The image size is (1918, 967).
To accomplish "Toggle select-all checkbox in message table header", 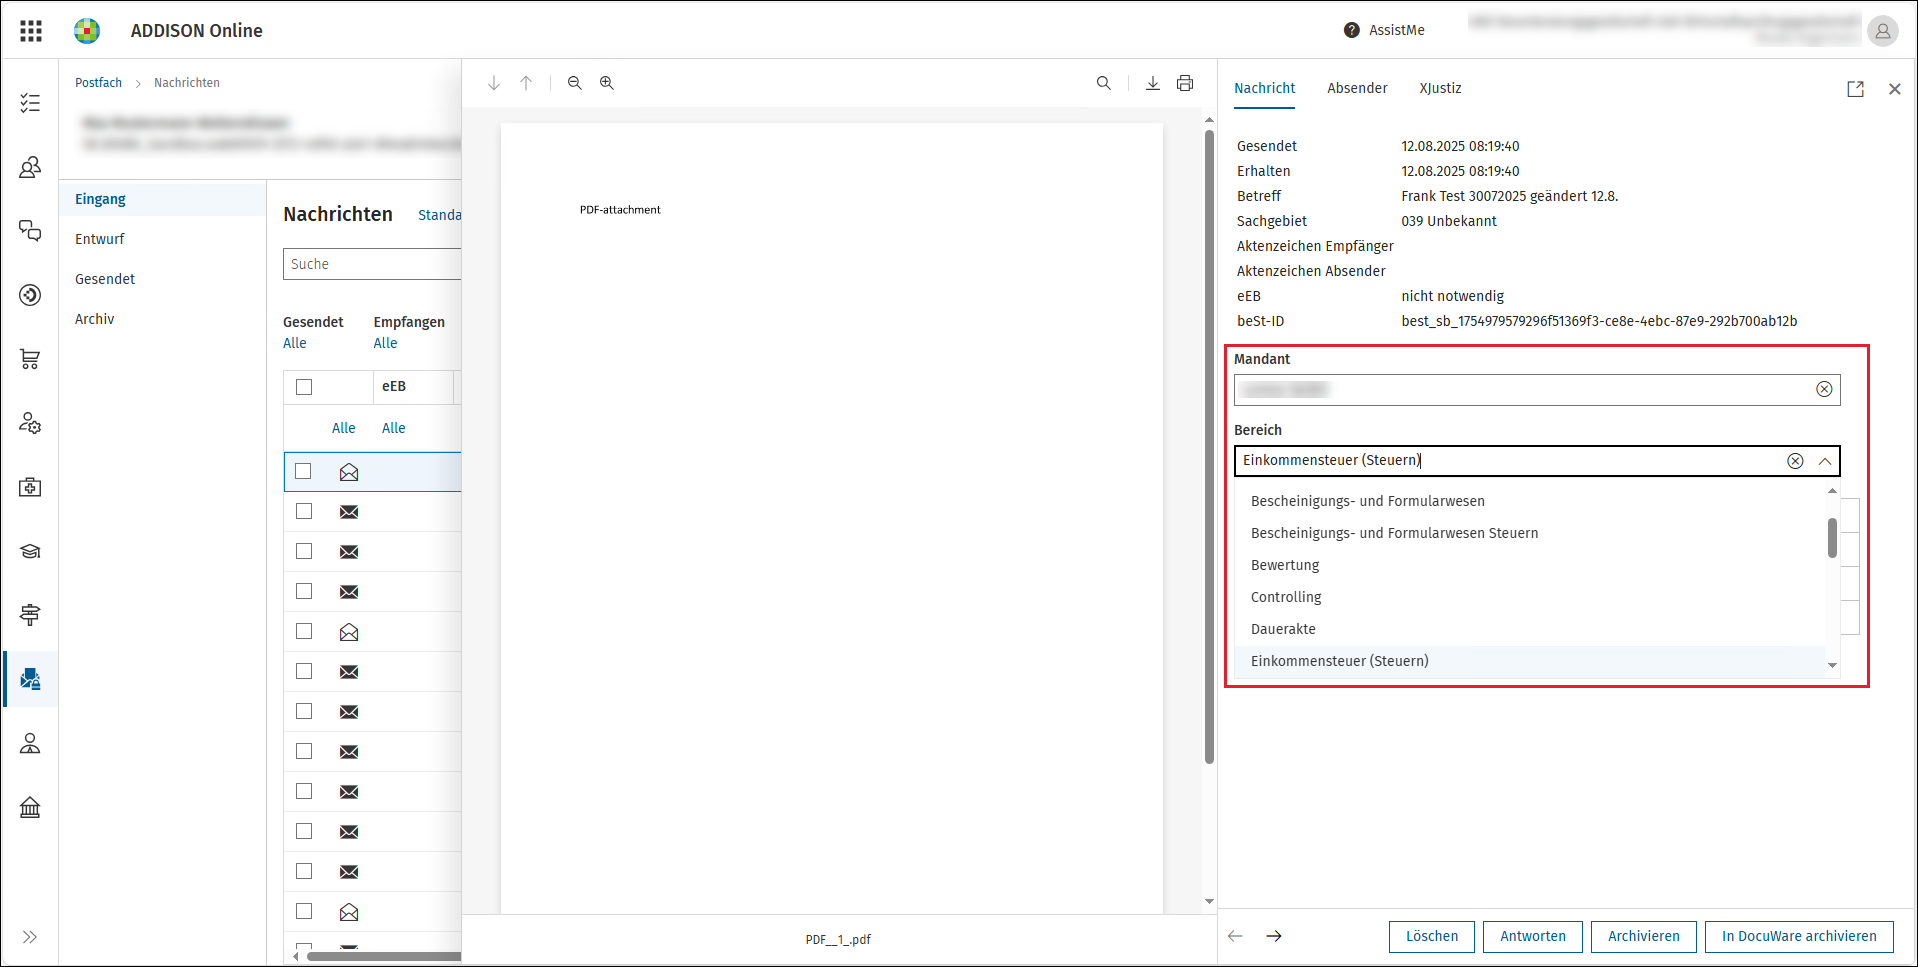I will click(304, 387).
